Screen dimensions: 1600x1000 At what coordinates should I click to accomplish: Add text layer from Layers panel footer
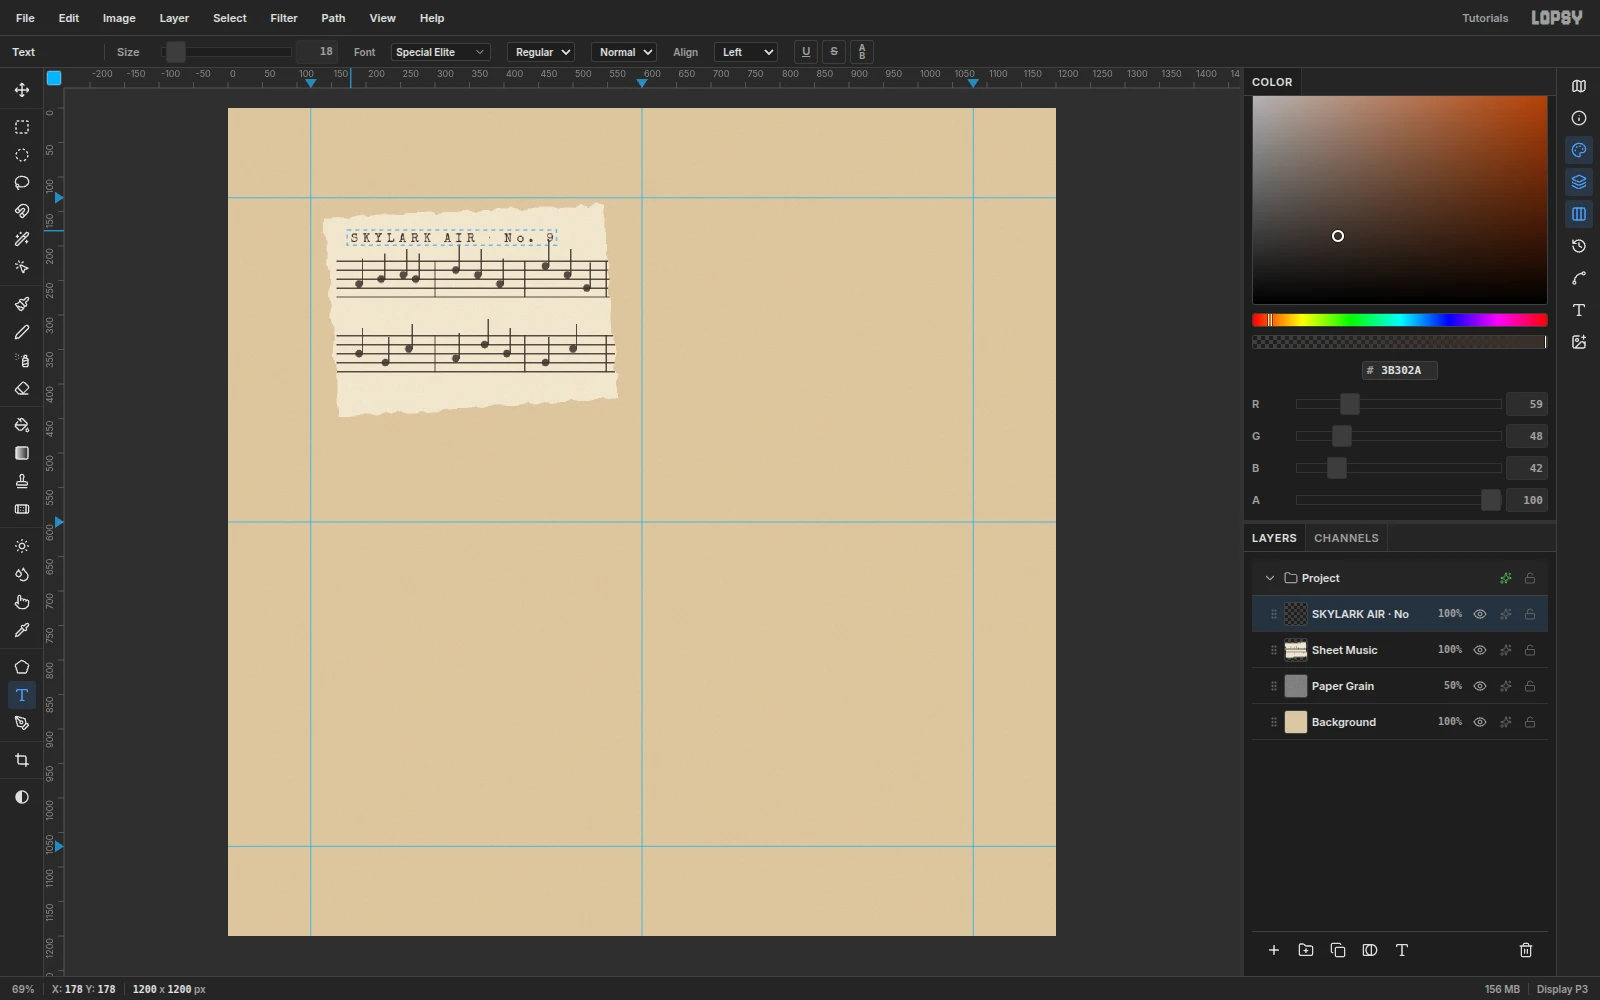pos(1402,950)
